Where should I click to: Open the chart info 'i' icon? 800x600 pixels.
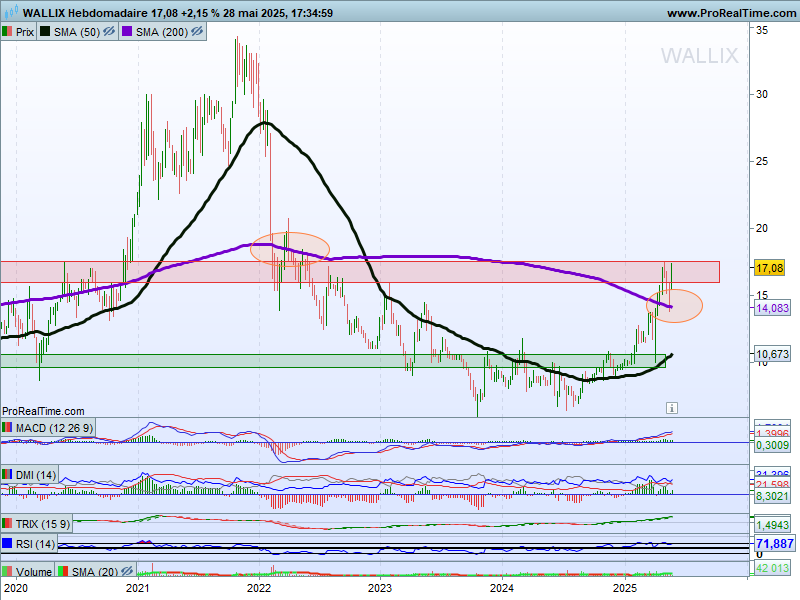(x=672, y=408)
